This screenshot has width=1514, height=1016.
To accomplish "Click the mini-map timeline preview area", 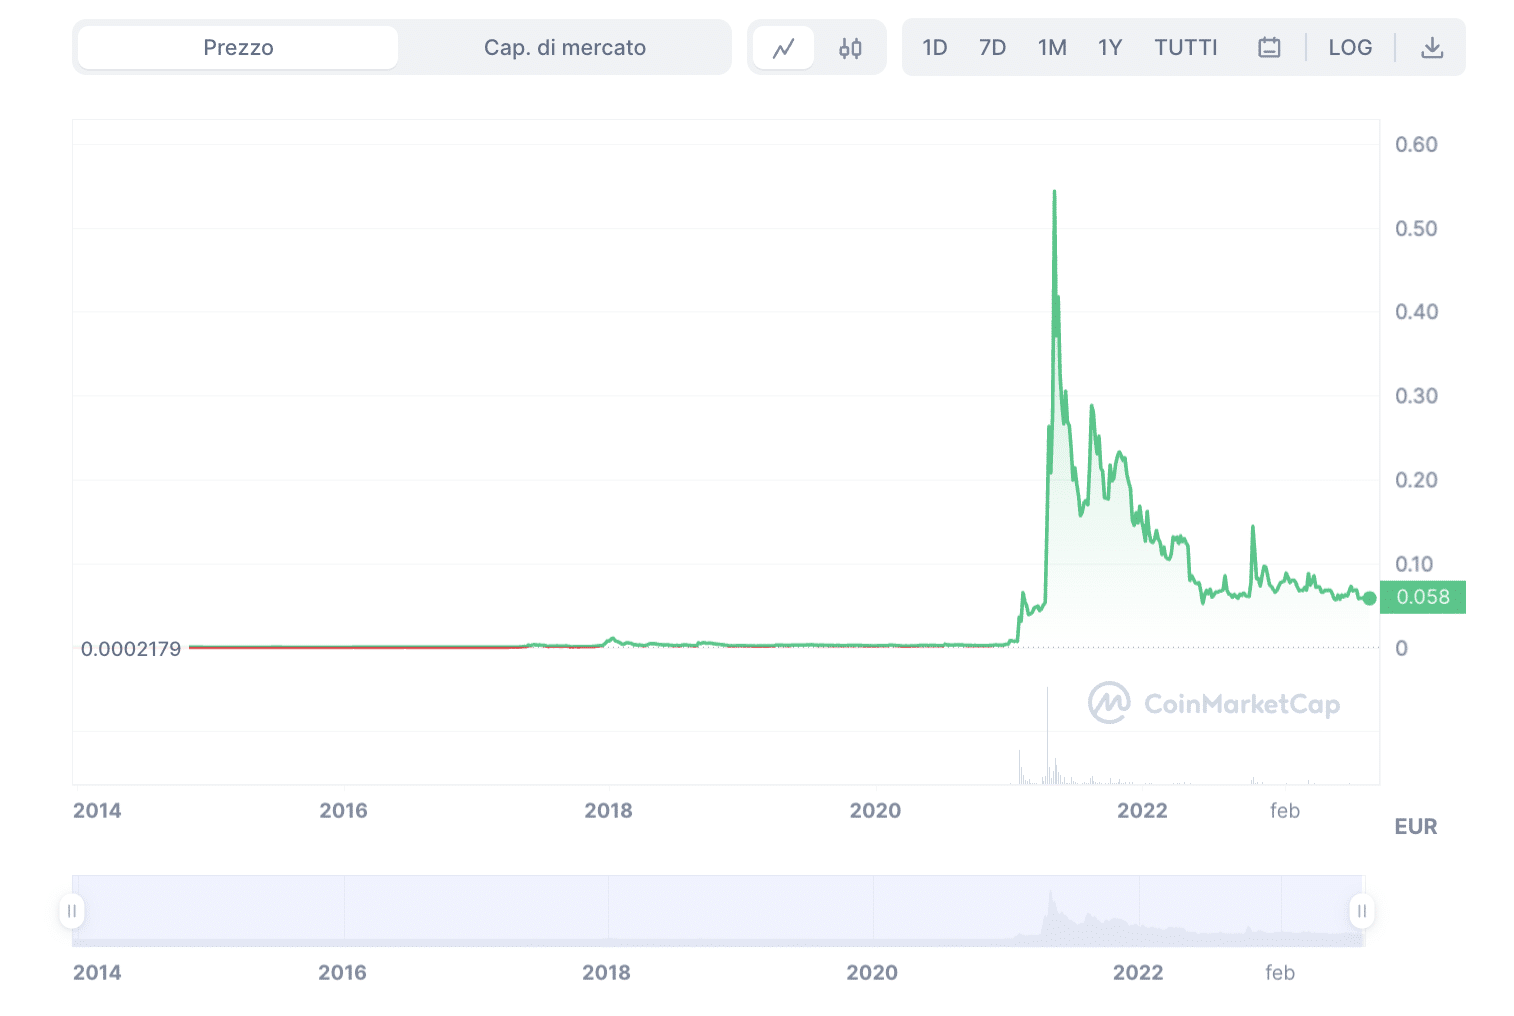I will (716, 908).
